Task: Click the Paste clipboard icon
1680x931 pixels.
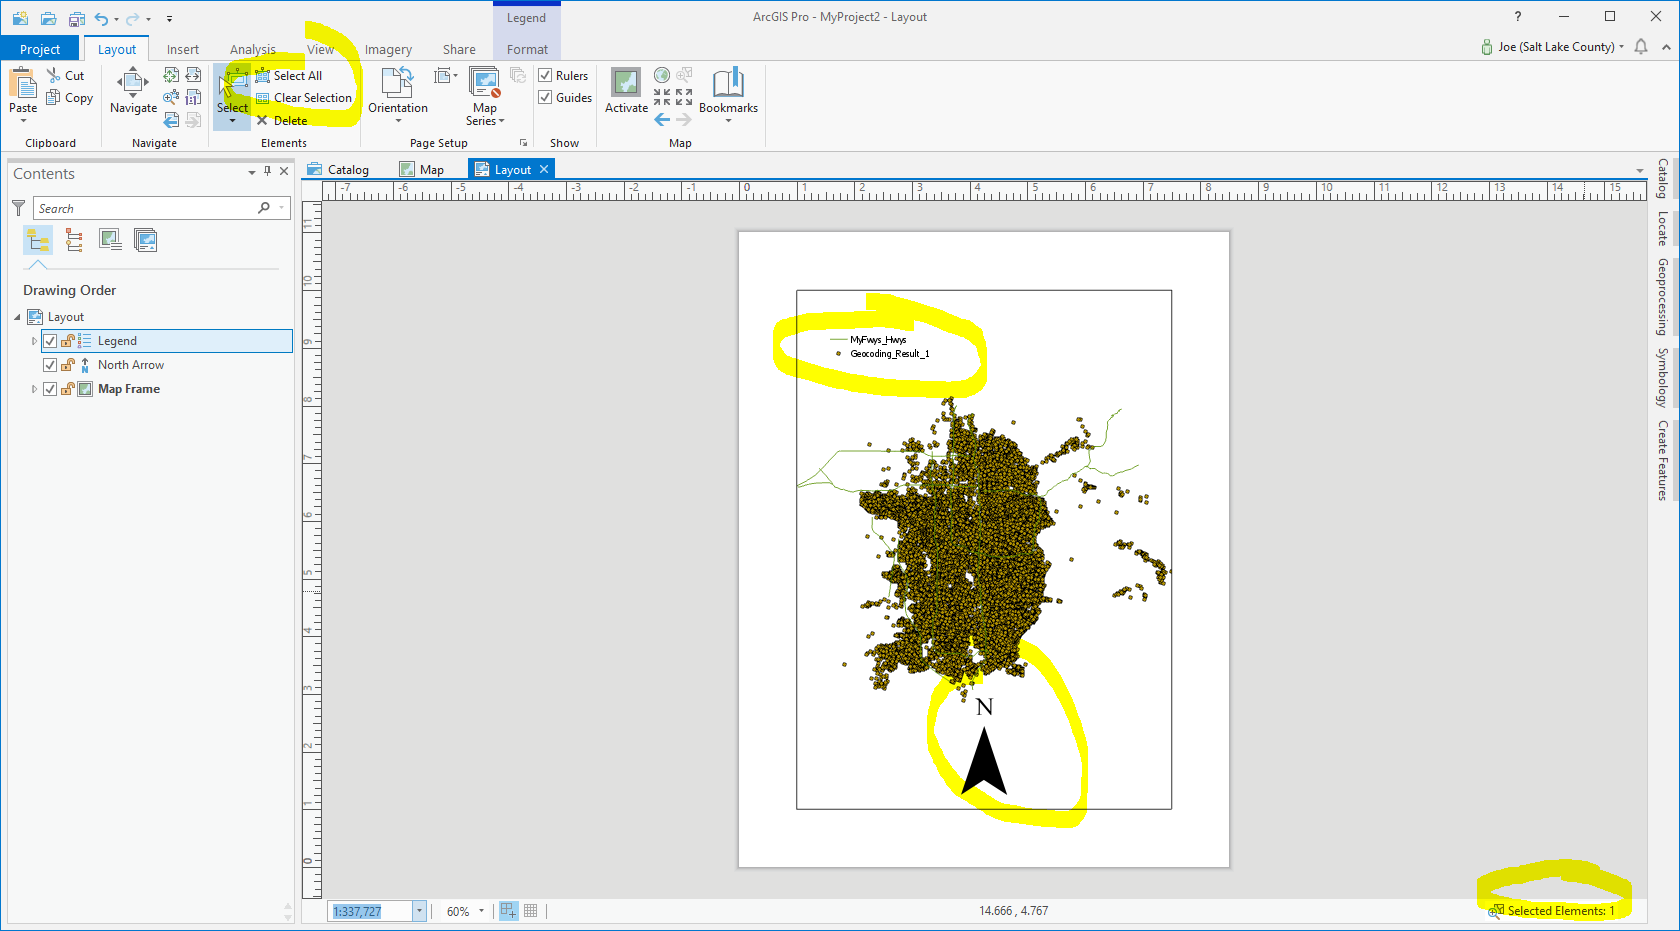Action: point(23,83)
